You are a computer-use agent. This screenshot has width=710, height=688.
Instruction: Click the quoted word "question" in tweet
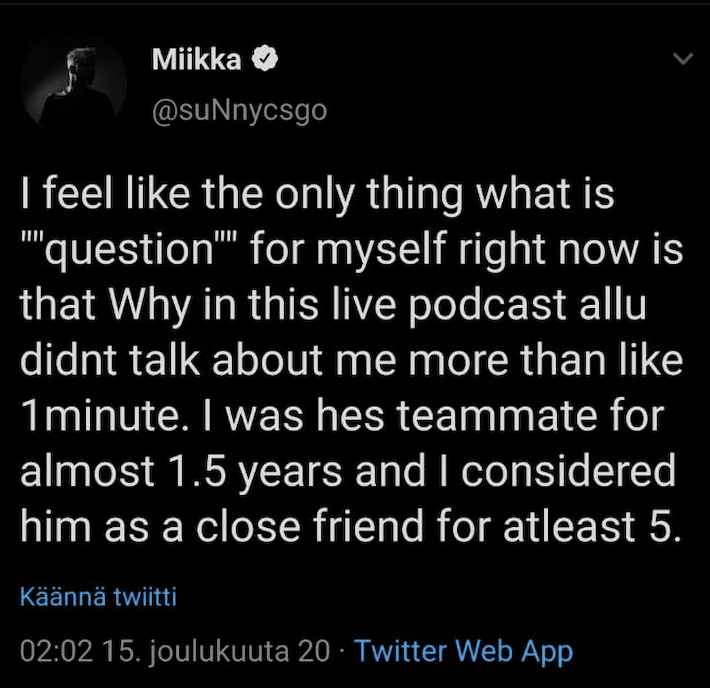pos(129,250)
